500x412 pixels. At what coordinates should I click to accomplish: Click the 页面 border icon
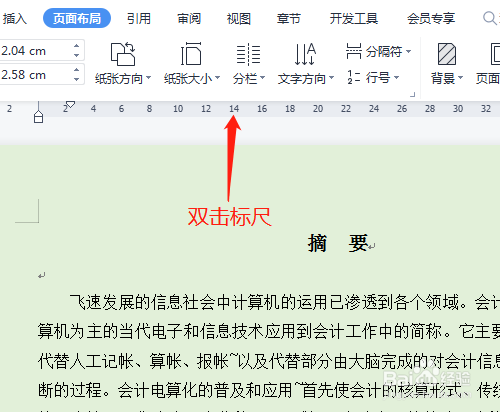pyautogui.click(x=495, y=54)
